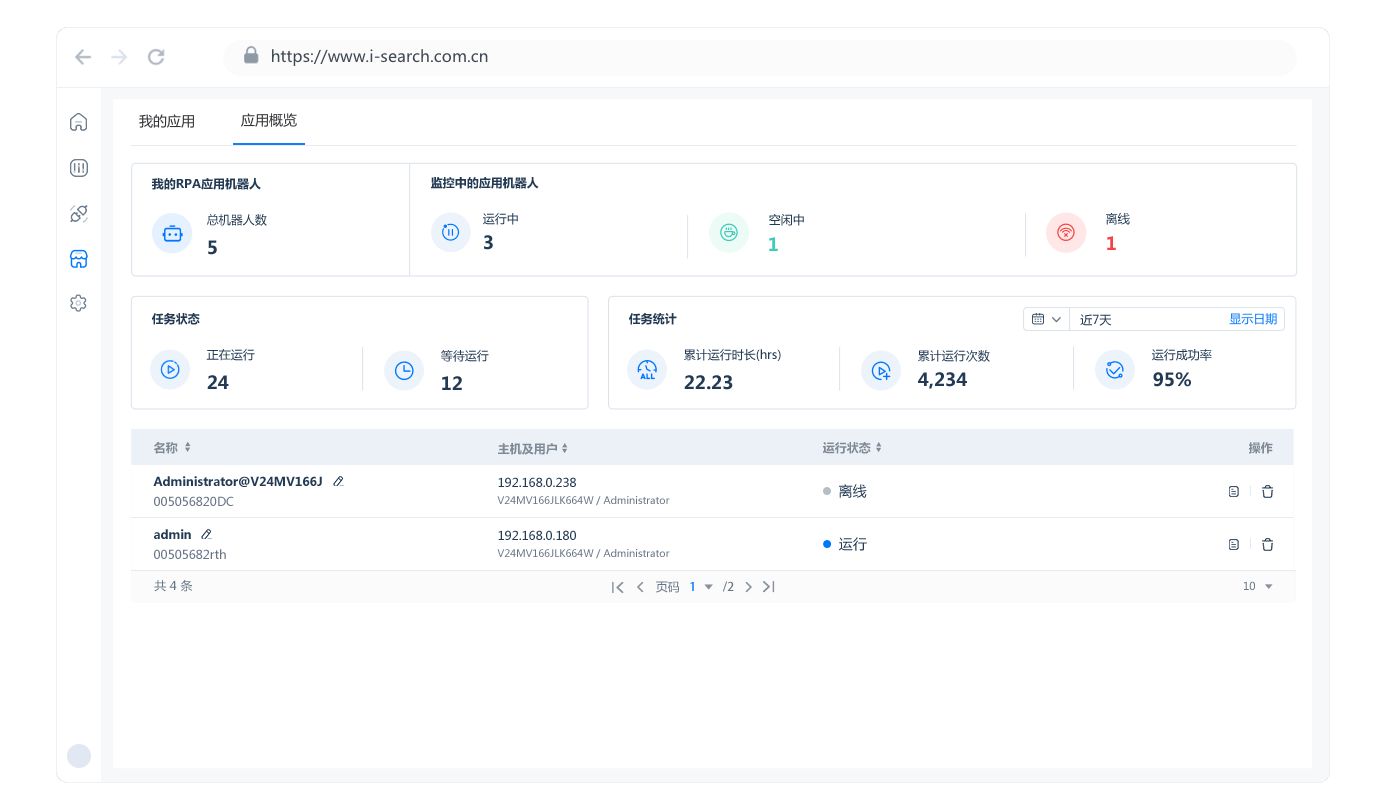The image size is (1378, 810).
Task: Sort by 名称 column
Action: tap(187, 448)
